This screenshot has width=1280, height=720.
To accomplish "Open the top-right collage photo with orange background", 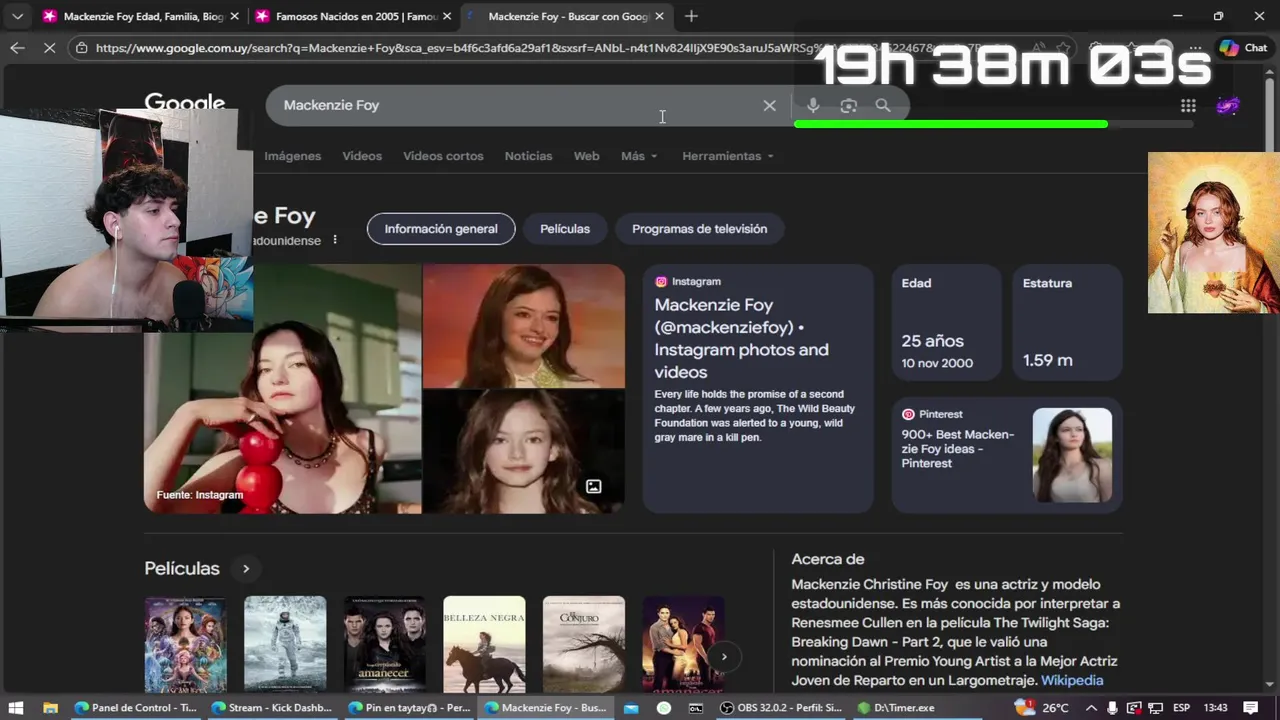I will click(x=524, y=326).
